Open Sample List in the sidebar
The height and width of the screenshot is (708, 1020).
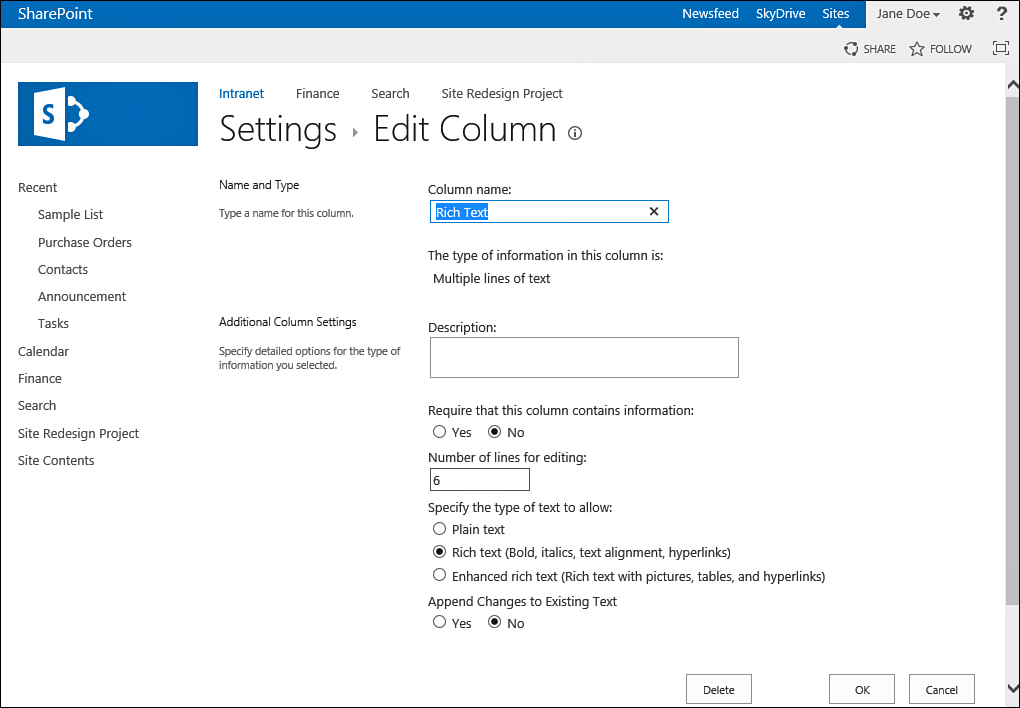(70, 215)
